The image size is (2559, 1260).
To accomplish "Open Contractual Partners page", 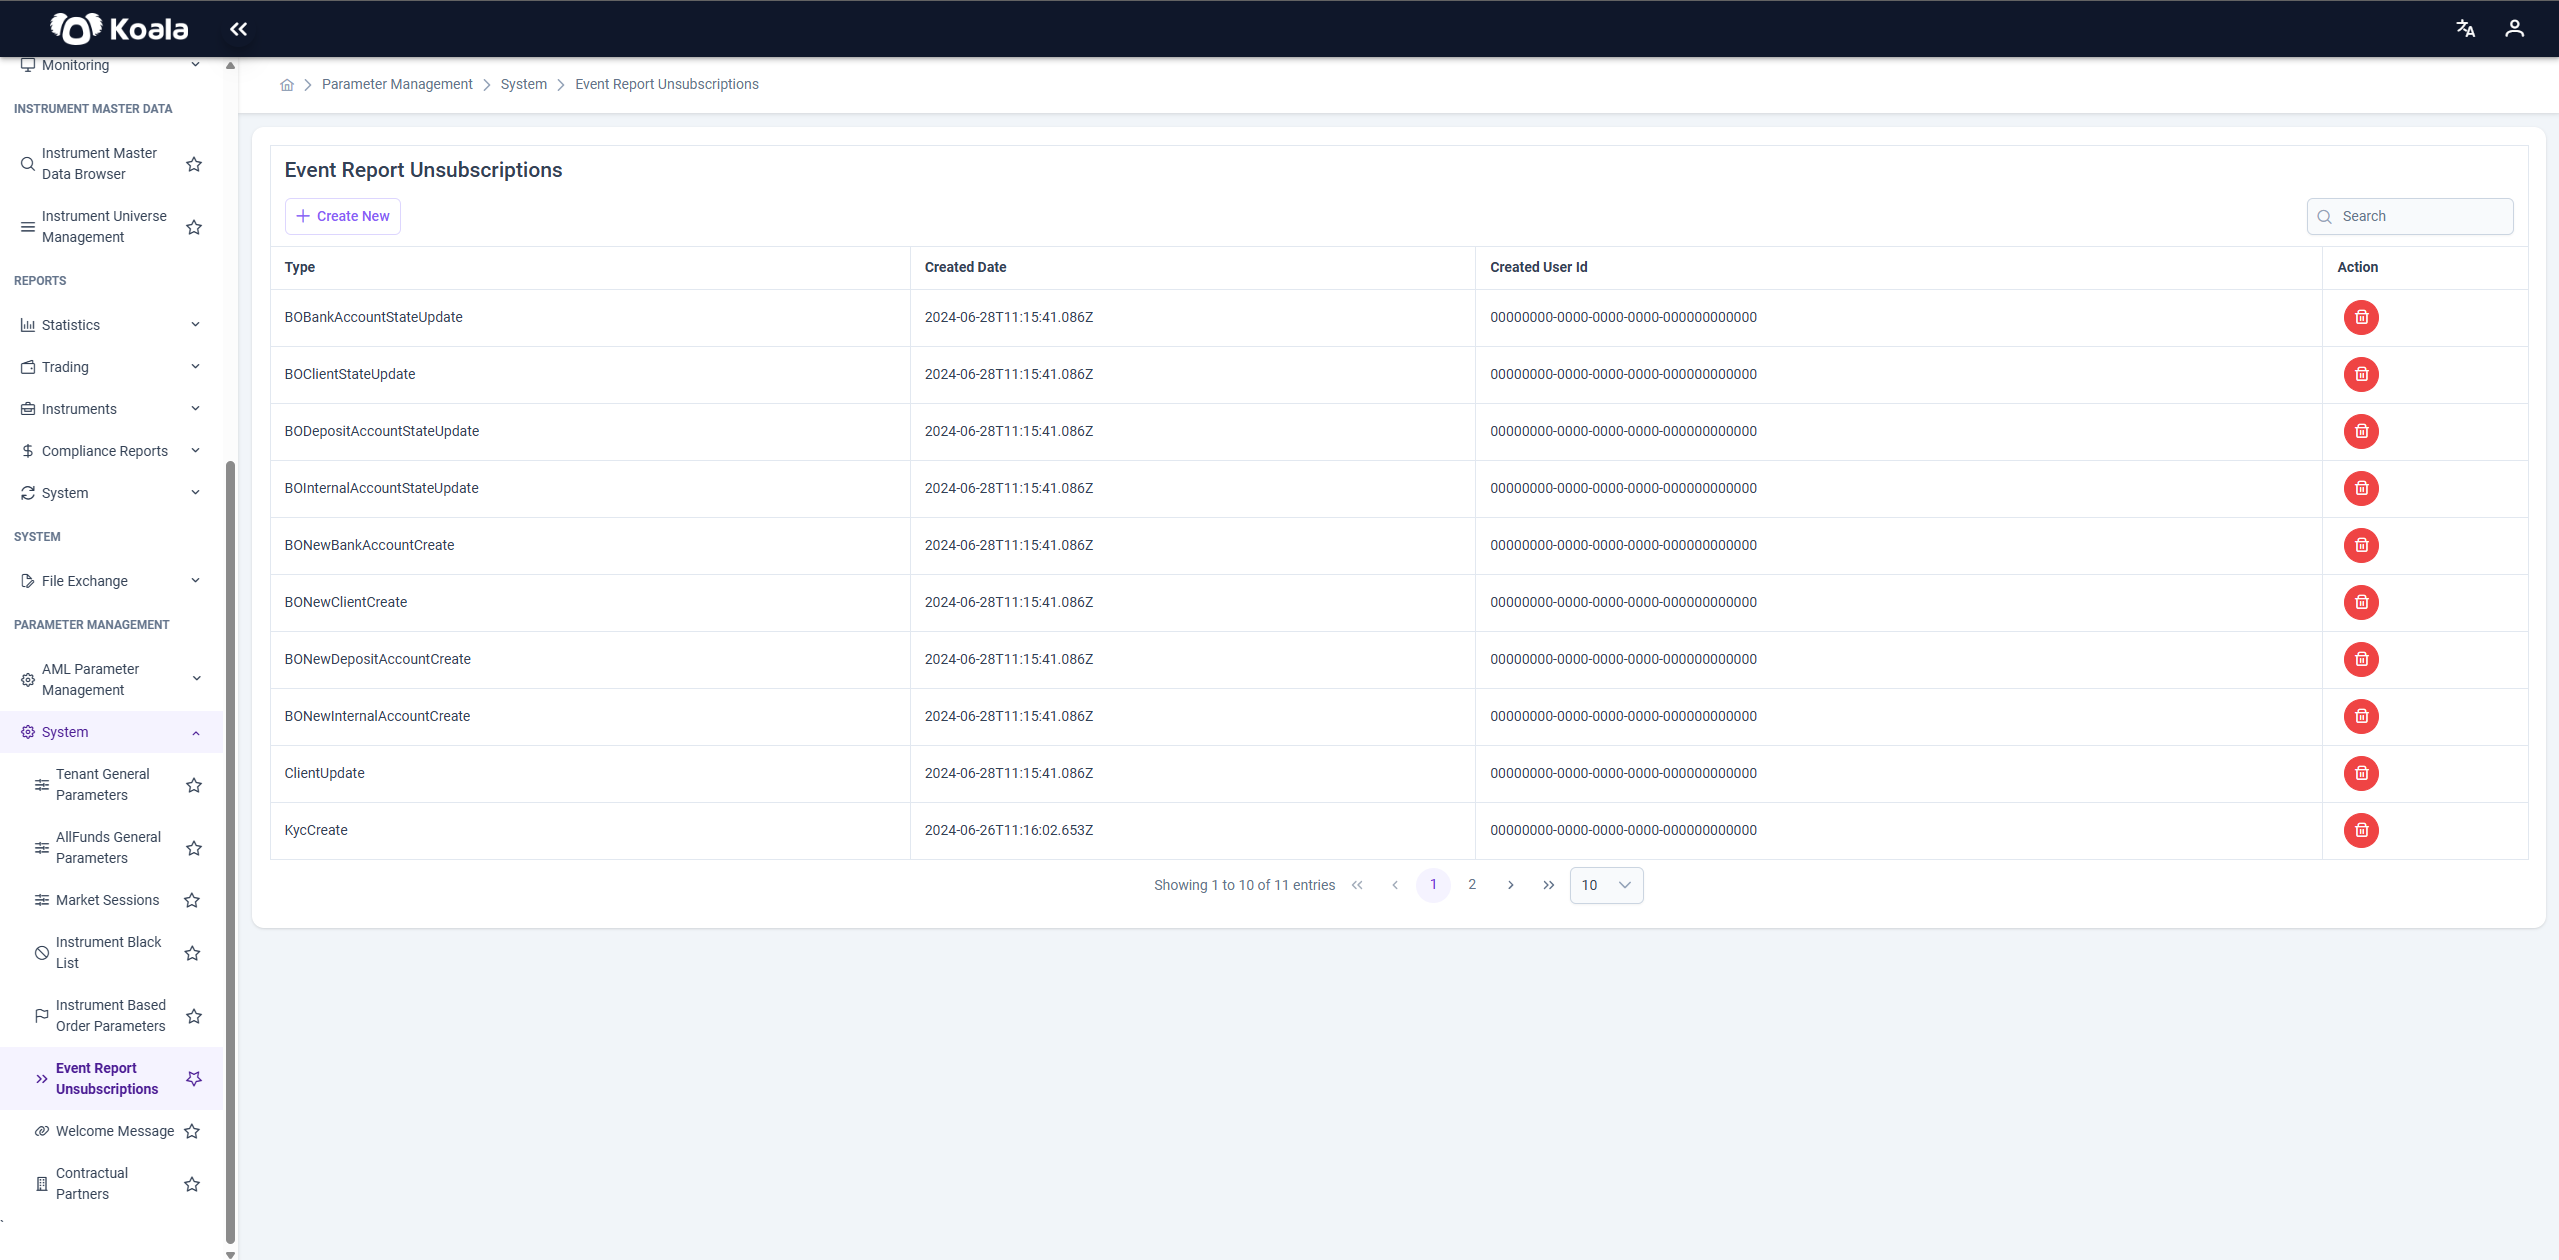I will [x=92, y=1184].
